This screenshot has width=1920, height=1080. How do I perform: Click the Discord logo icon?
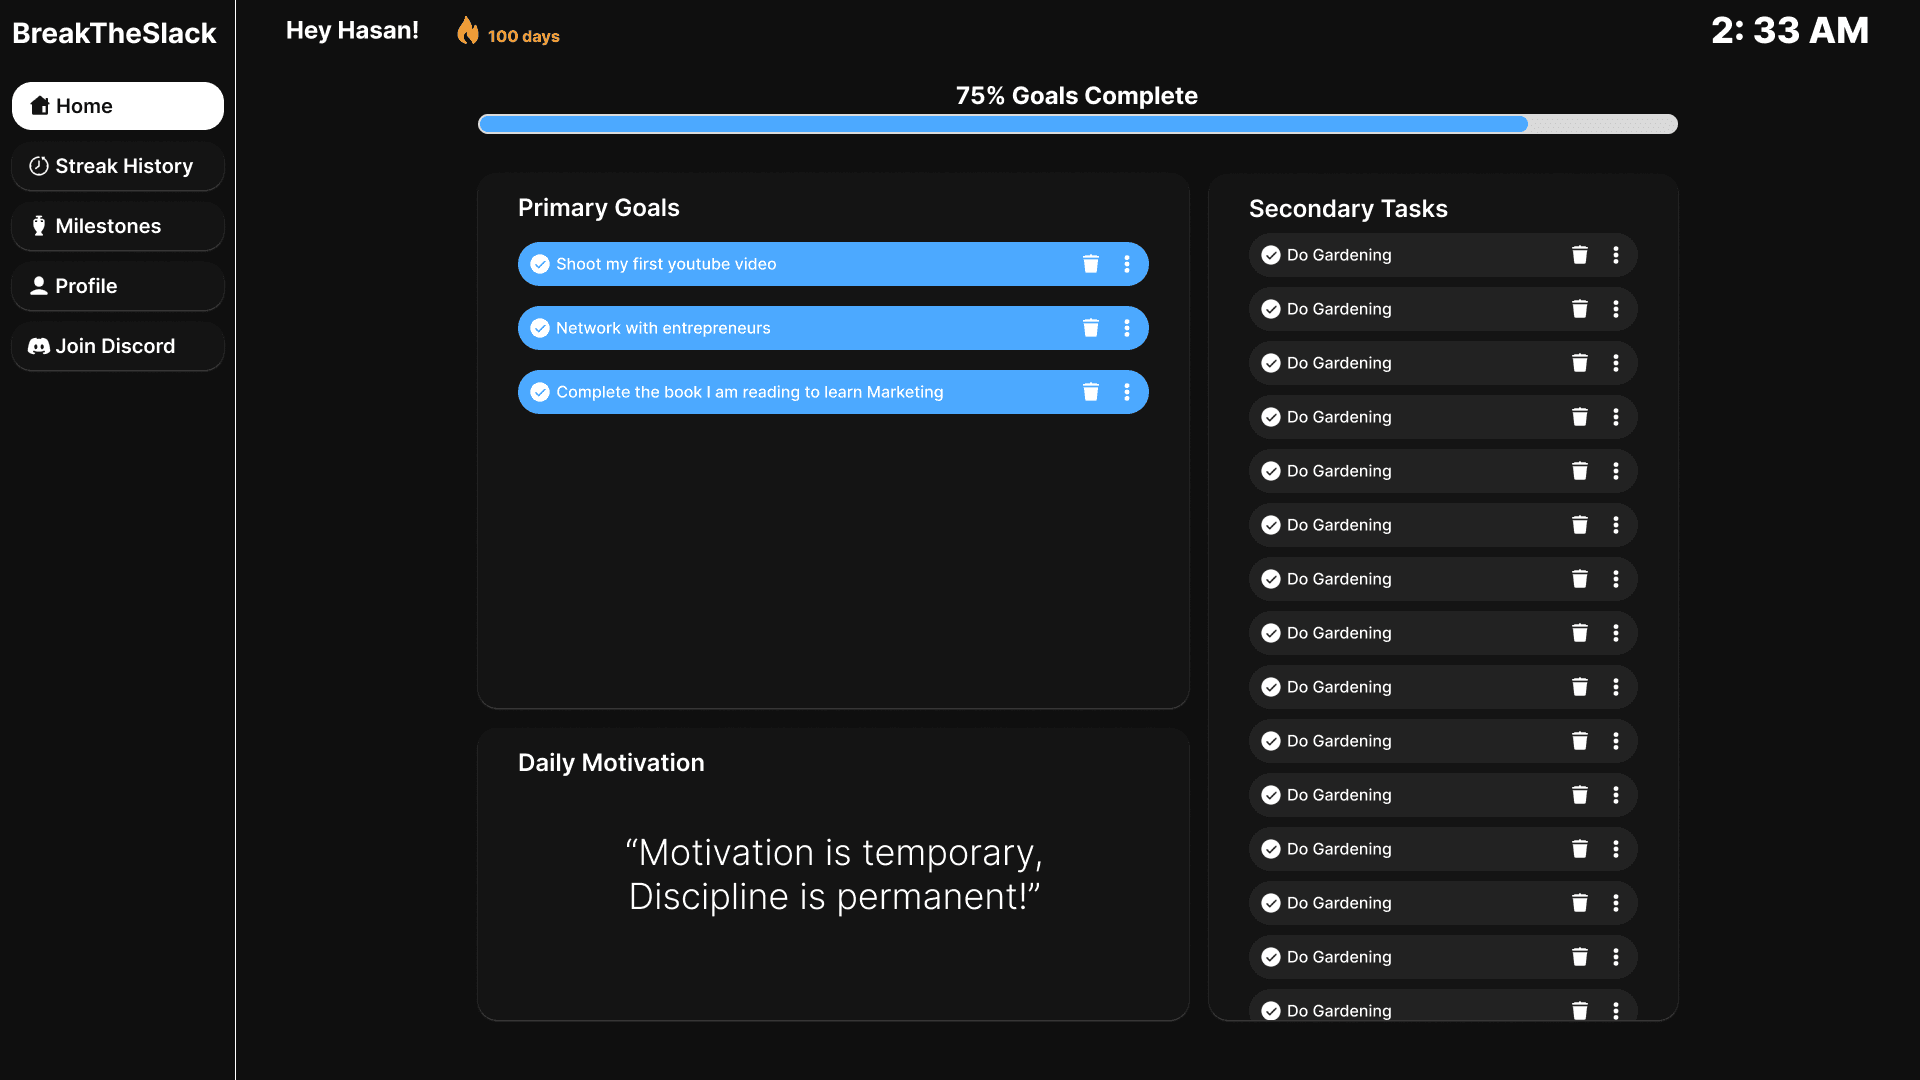(x=39, y=346)
